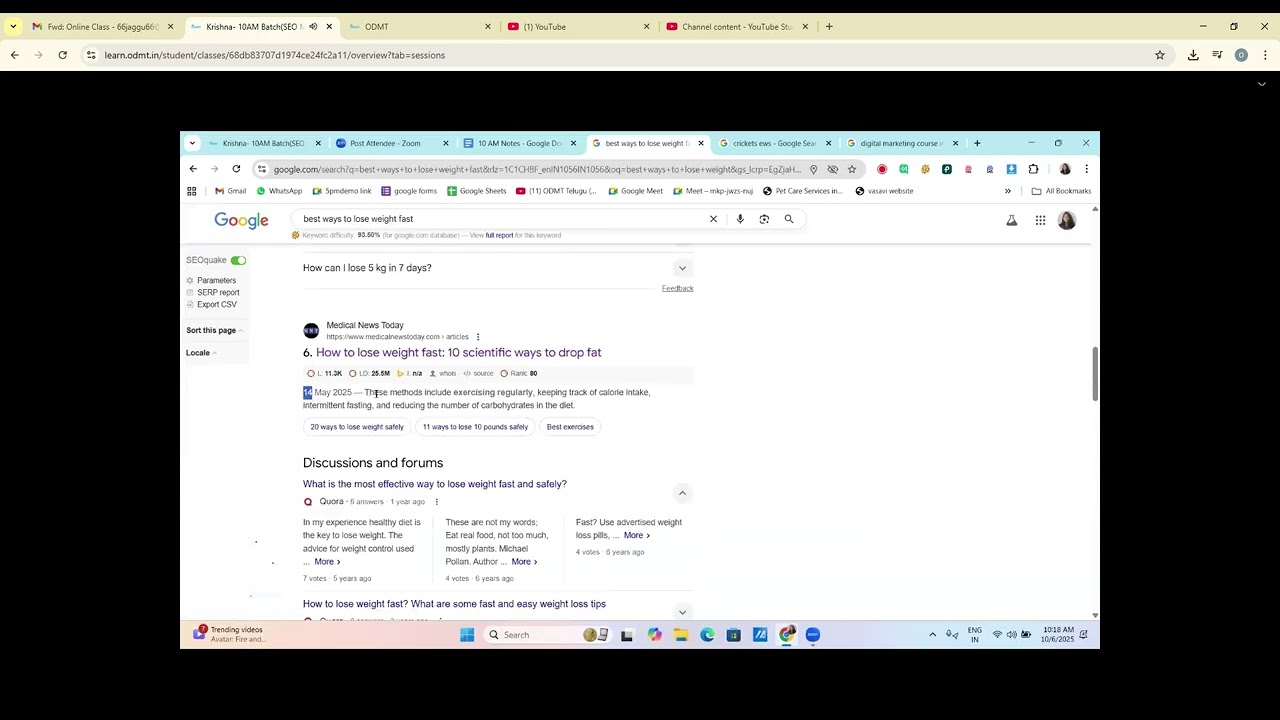Image resolution: width=1280 pixels, height=720 pixels.
Task: Open SEOquake Parameters settings
Action: pyautogui.click(x=216, y=281)
